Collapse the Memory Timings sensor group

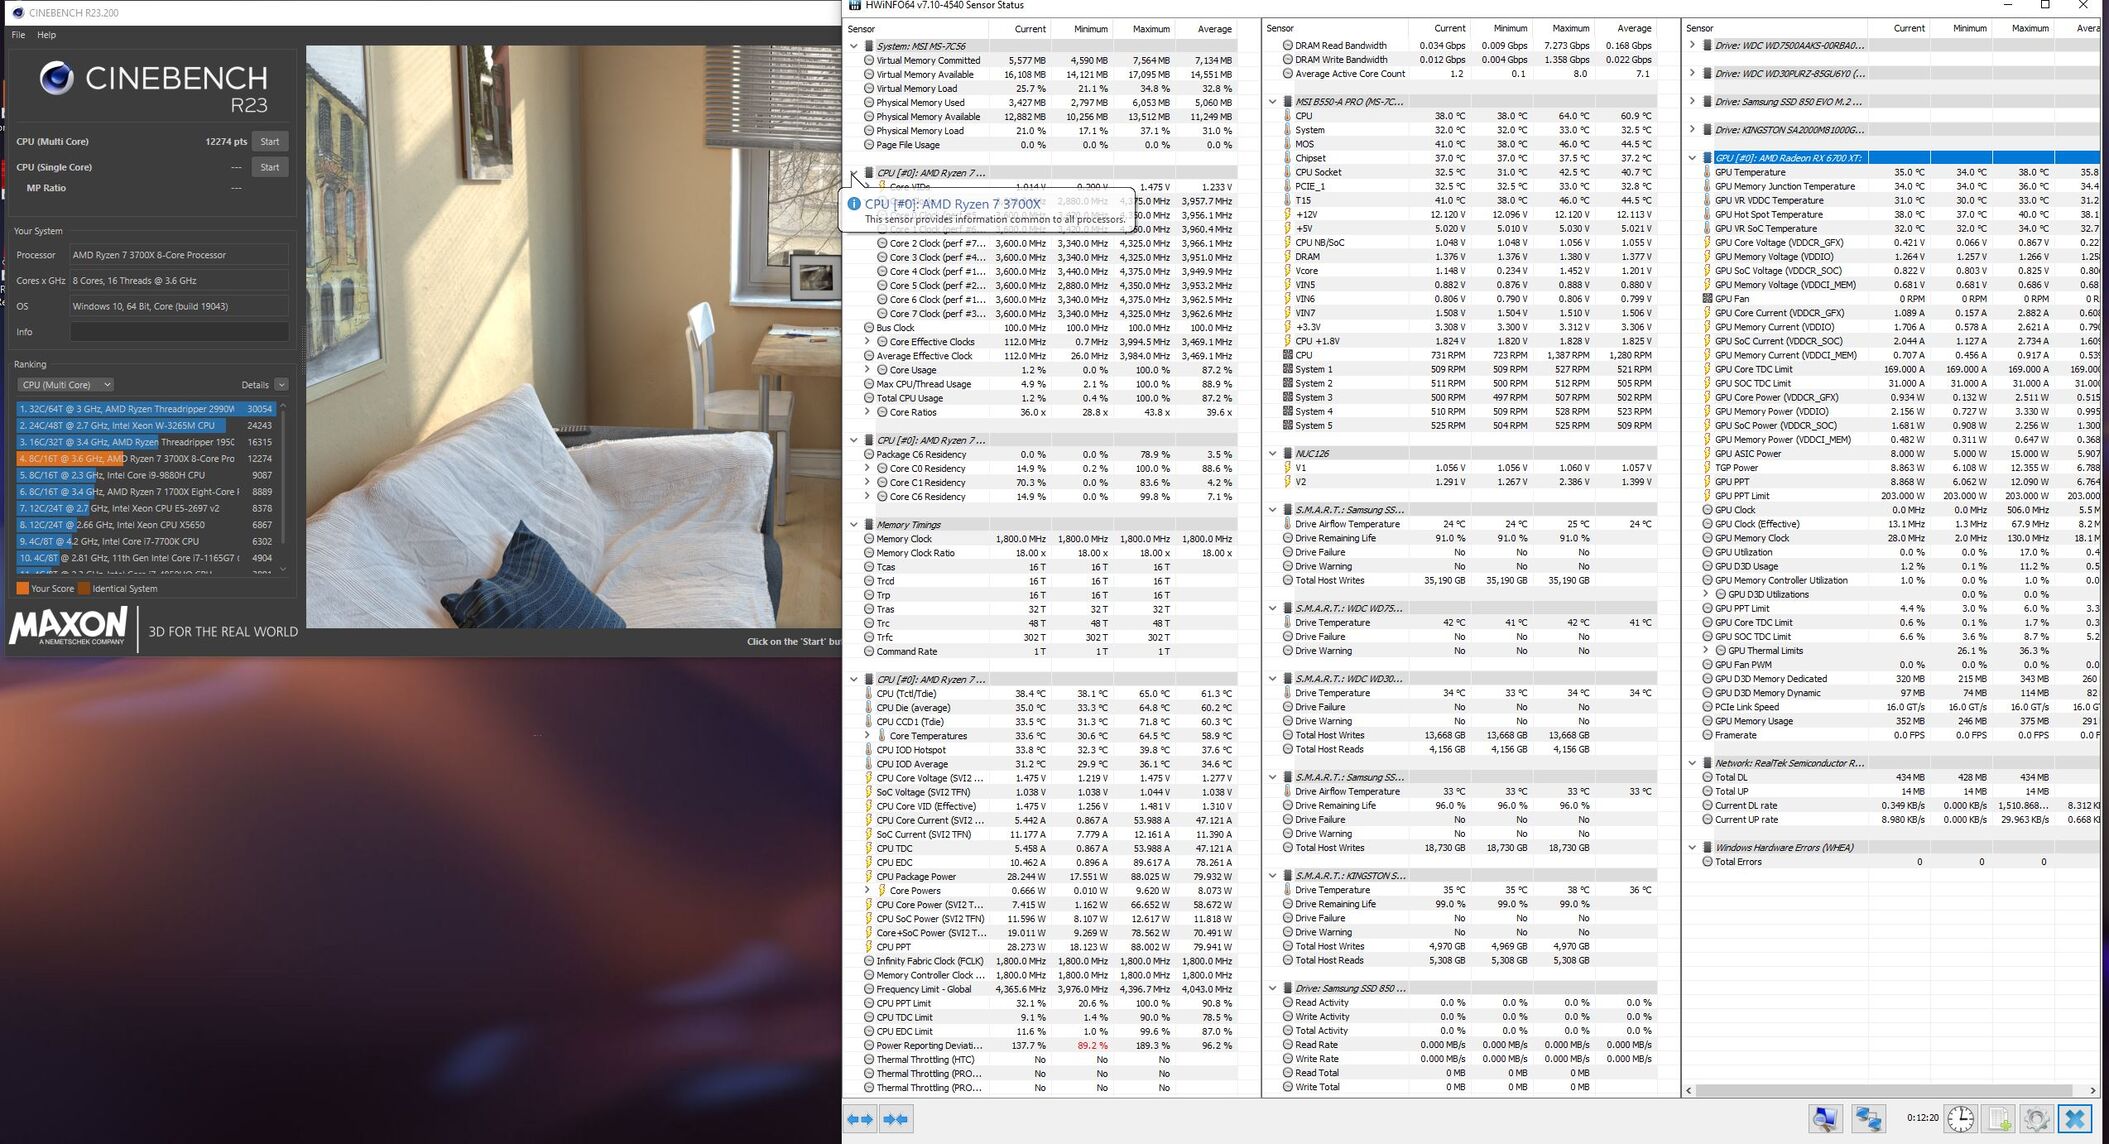(x=853, y=525)
